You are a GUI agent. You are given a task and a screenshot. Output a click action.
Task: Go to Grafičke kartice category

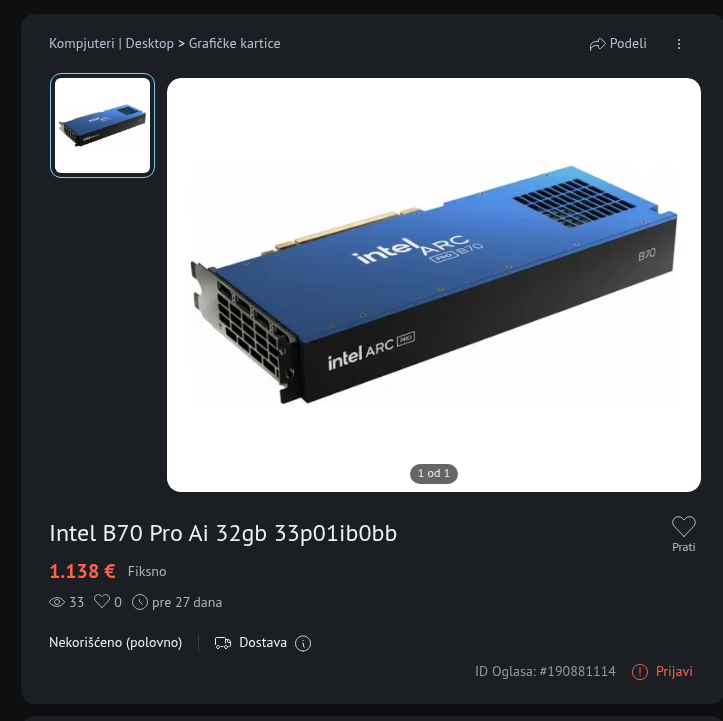(x=235, y=43)
